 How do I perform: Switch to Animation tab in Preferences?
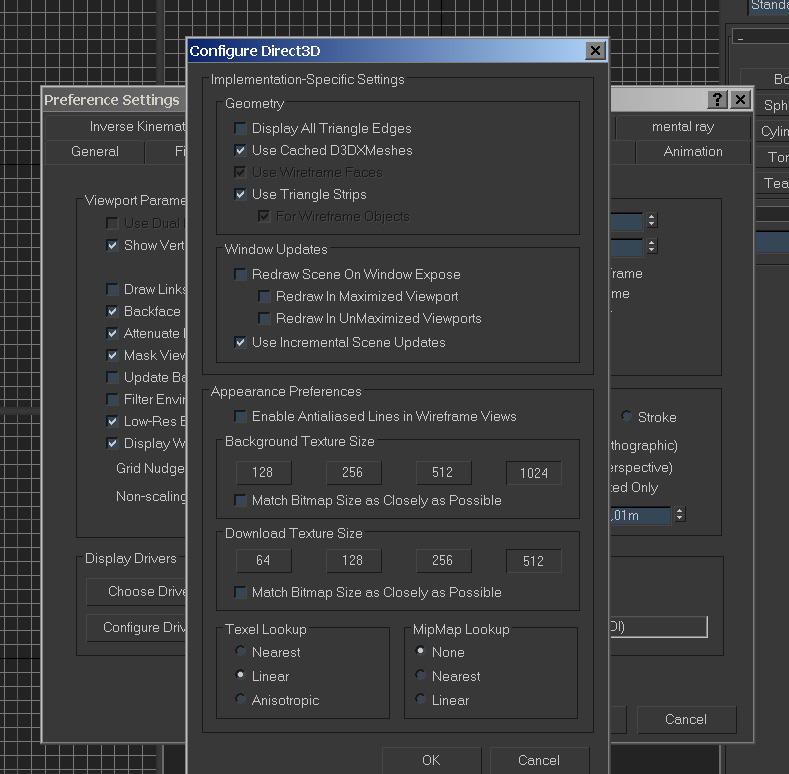click(x=692, y=151)
